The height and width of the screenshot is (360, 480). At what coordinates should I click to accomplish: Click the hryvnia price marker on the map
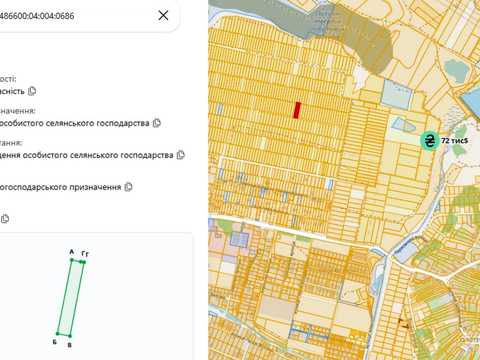430,140
